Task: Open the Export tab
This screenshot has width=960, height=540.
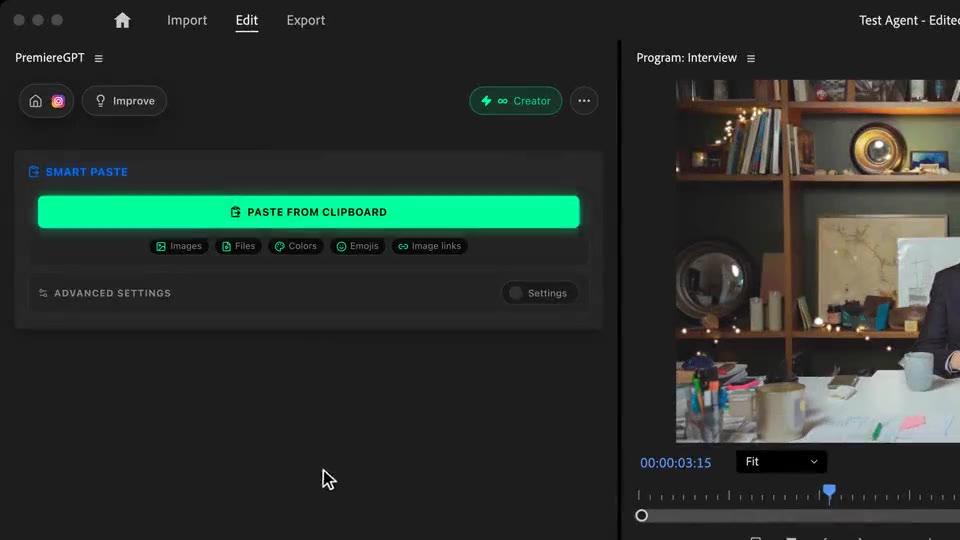Action: point(306,20)
